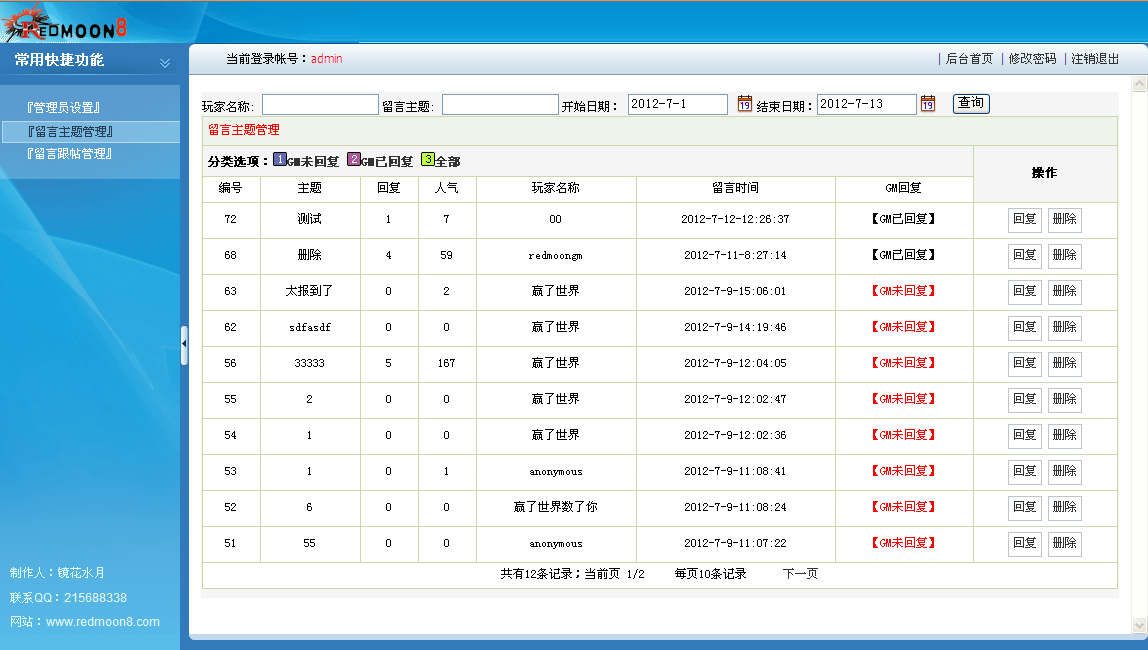The width and height of the screenshot is (1148, 650).
Task: Click 删除 for message 68
Action: click(1065, 255)
